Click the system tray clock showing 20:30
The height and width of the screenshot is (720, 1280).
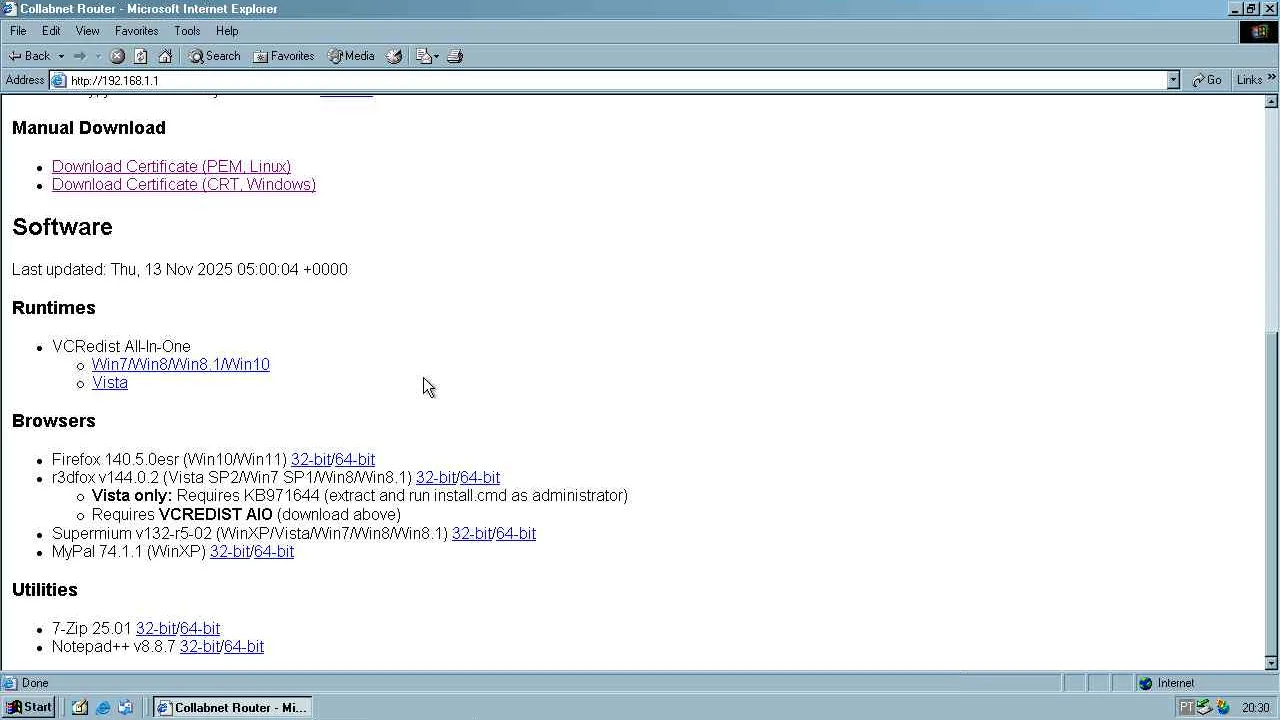(1255, 708)
